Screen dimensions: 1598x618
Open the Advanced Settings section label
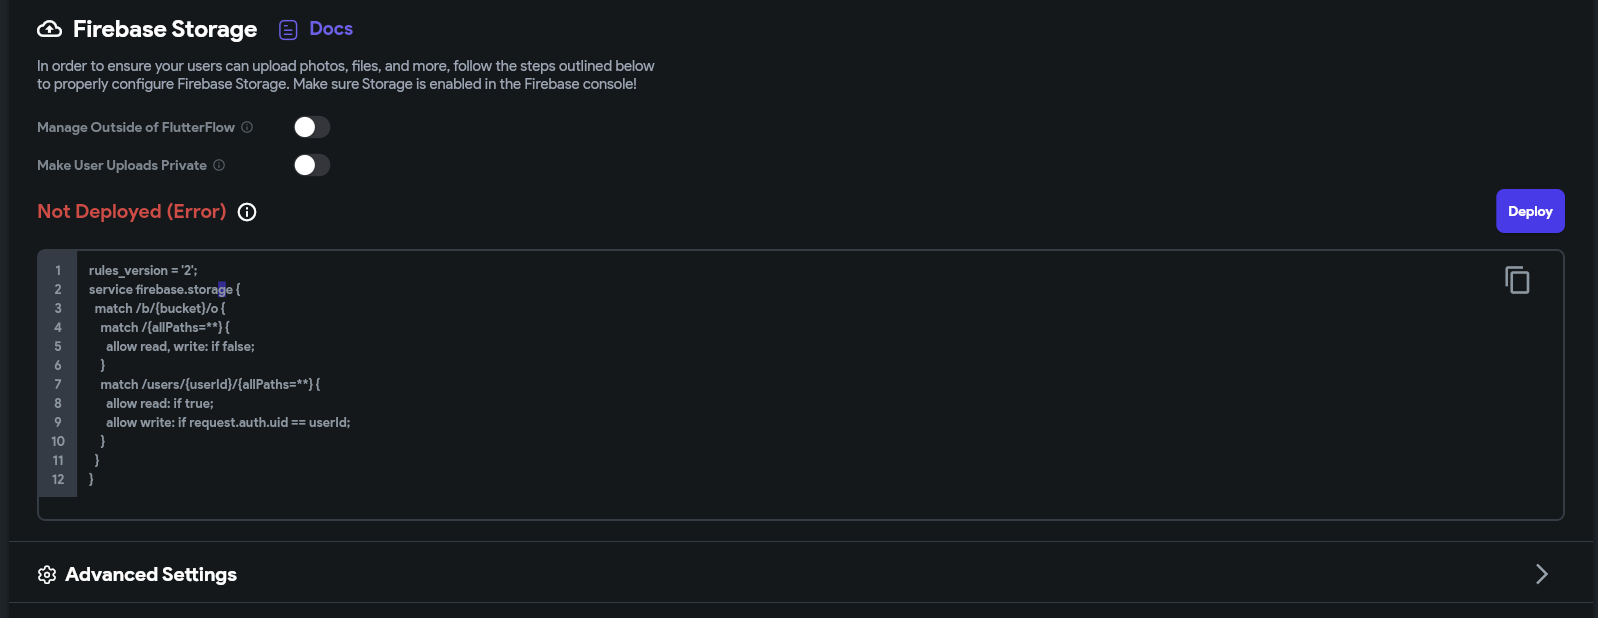click(151, 574)
